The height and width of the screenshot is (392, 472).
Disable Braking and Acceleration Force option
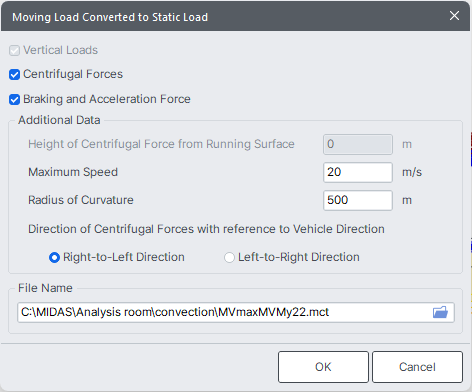coord(14,99)
